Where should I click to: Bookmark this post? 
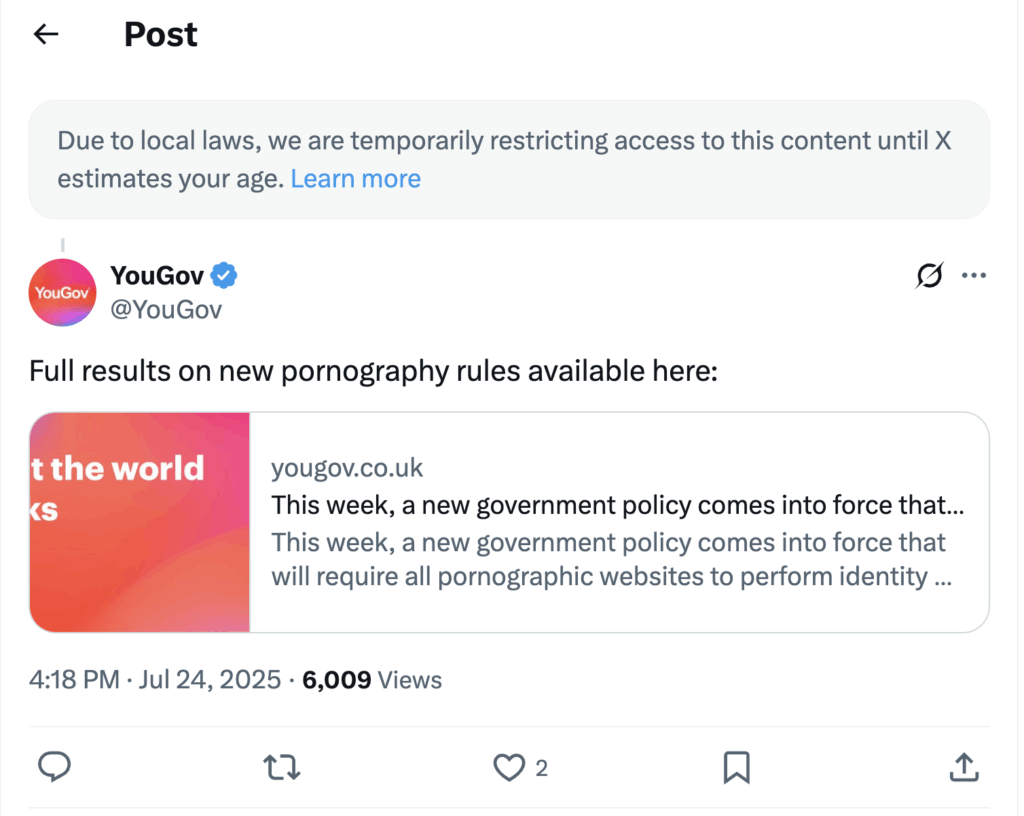click(x=736, y=767)
